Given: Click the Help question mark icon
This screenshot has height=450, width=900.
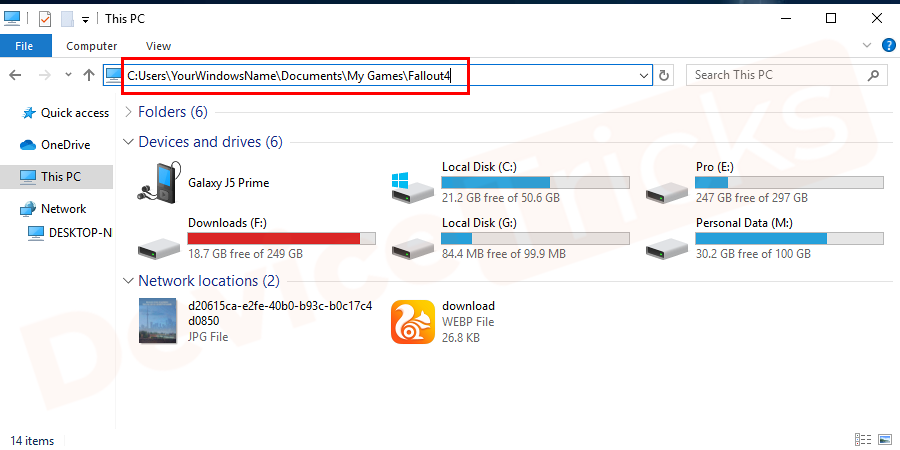Looking at the screenshot, I should 888,45.
